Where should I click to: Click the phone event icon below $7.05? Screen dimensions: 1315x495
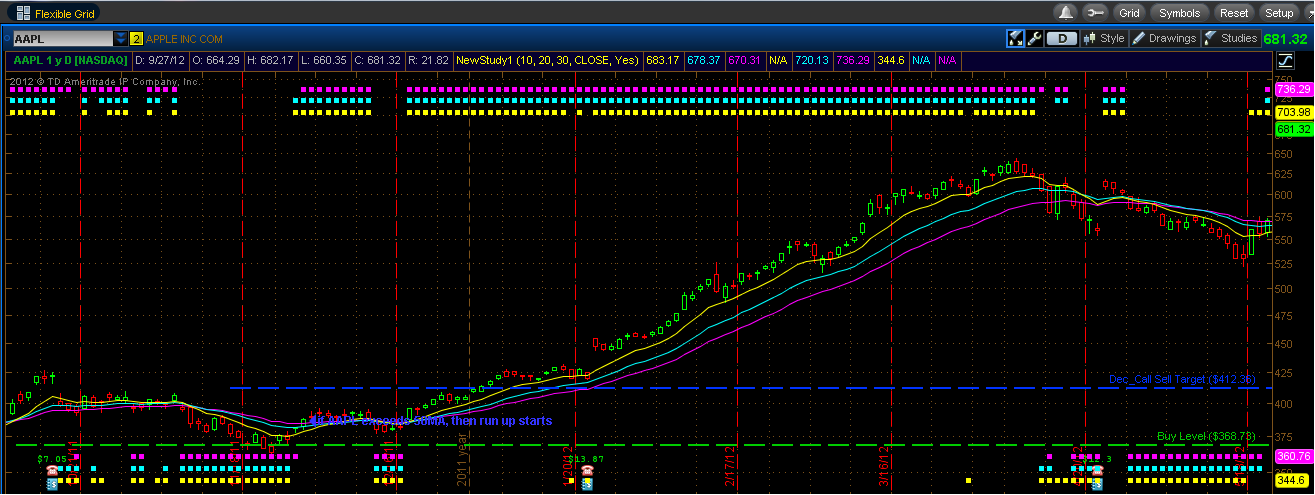point(53,470)
